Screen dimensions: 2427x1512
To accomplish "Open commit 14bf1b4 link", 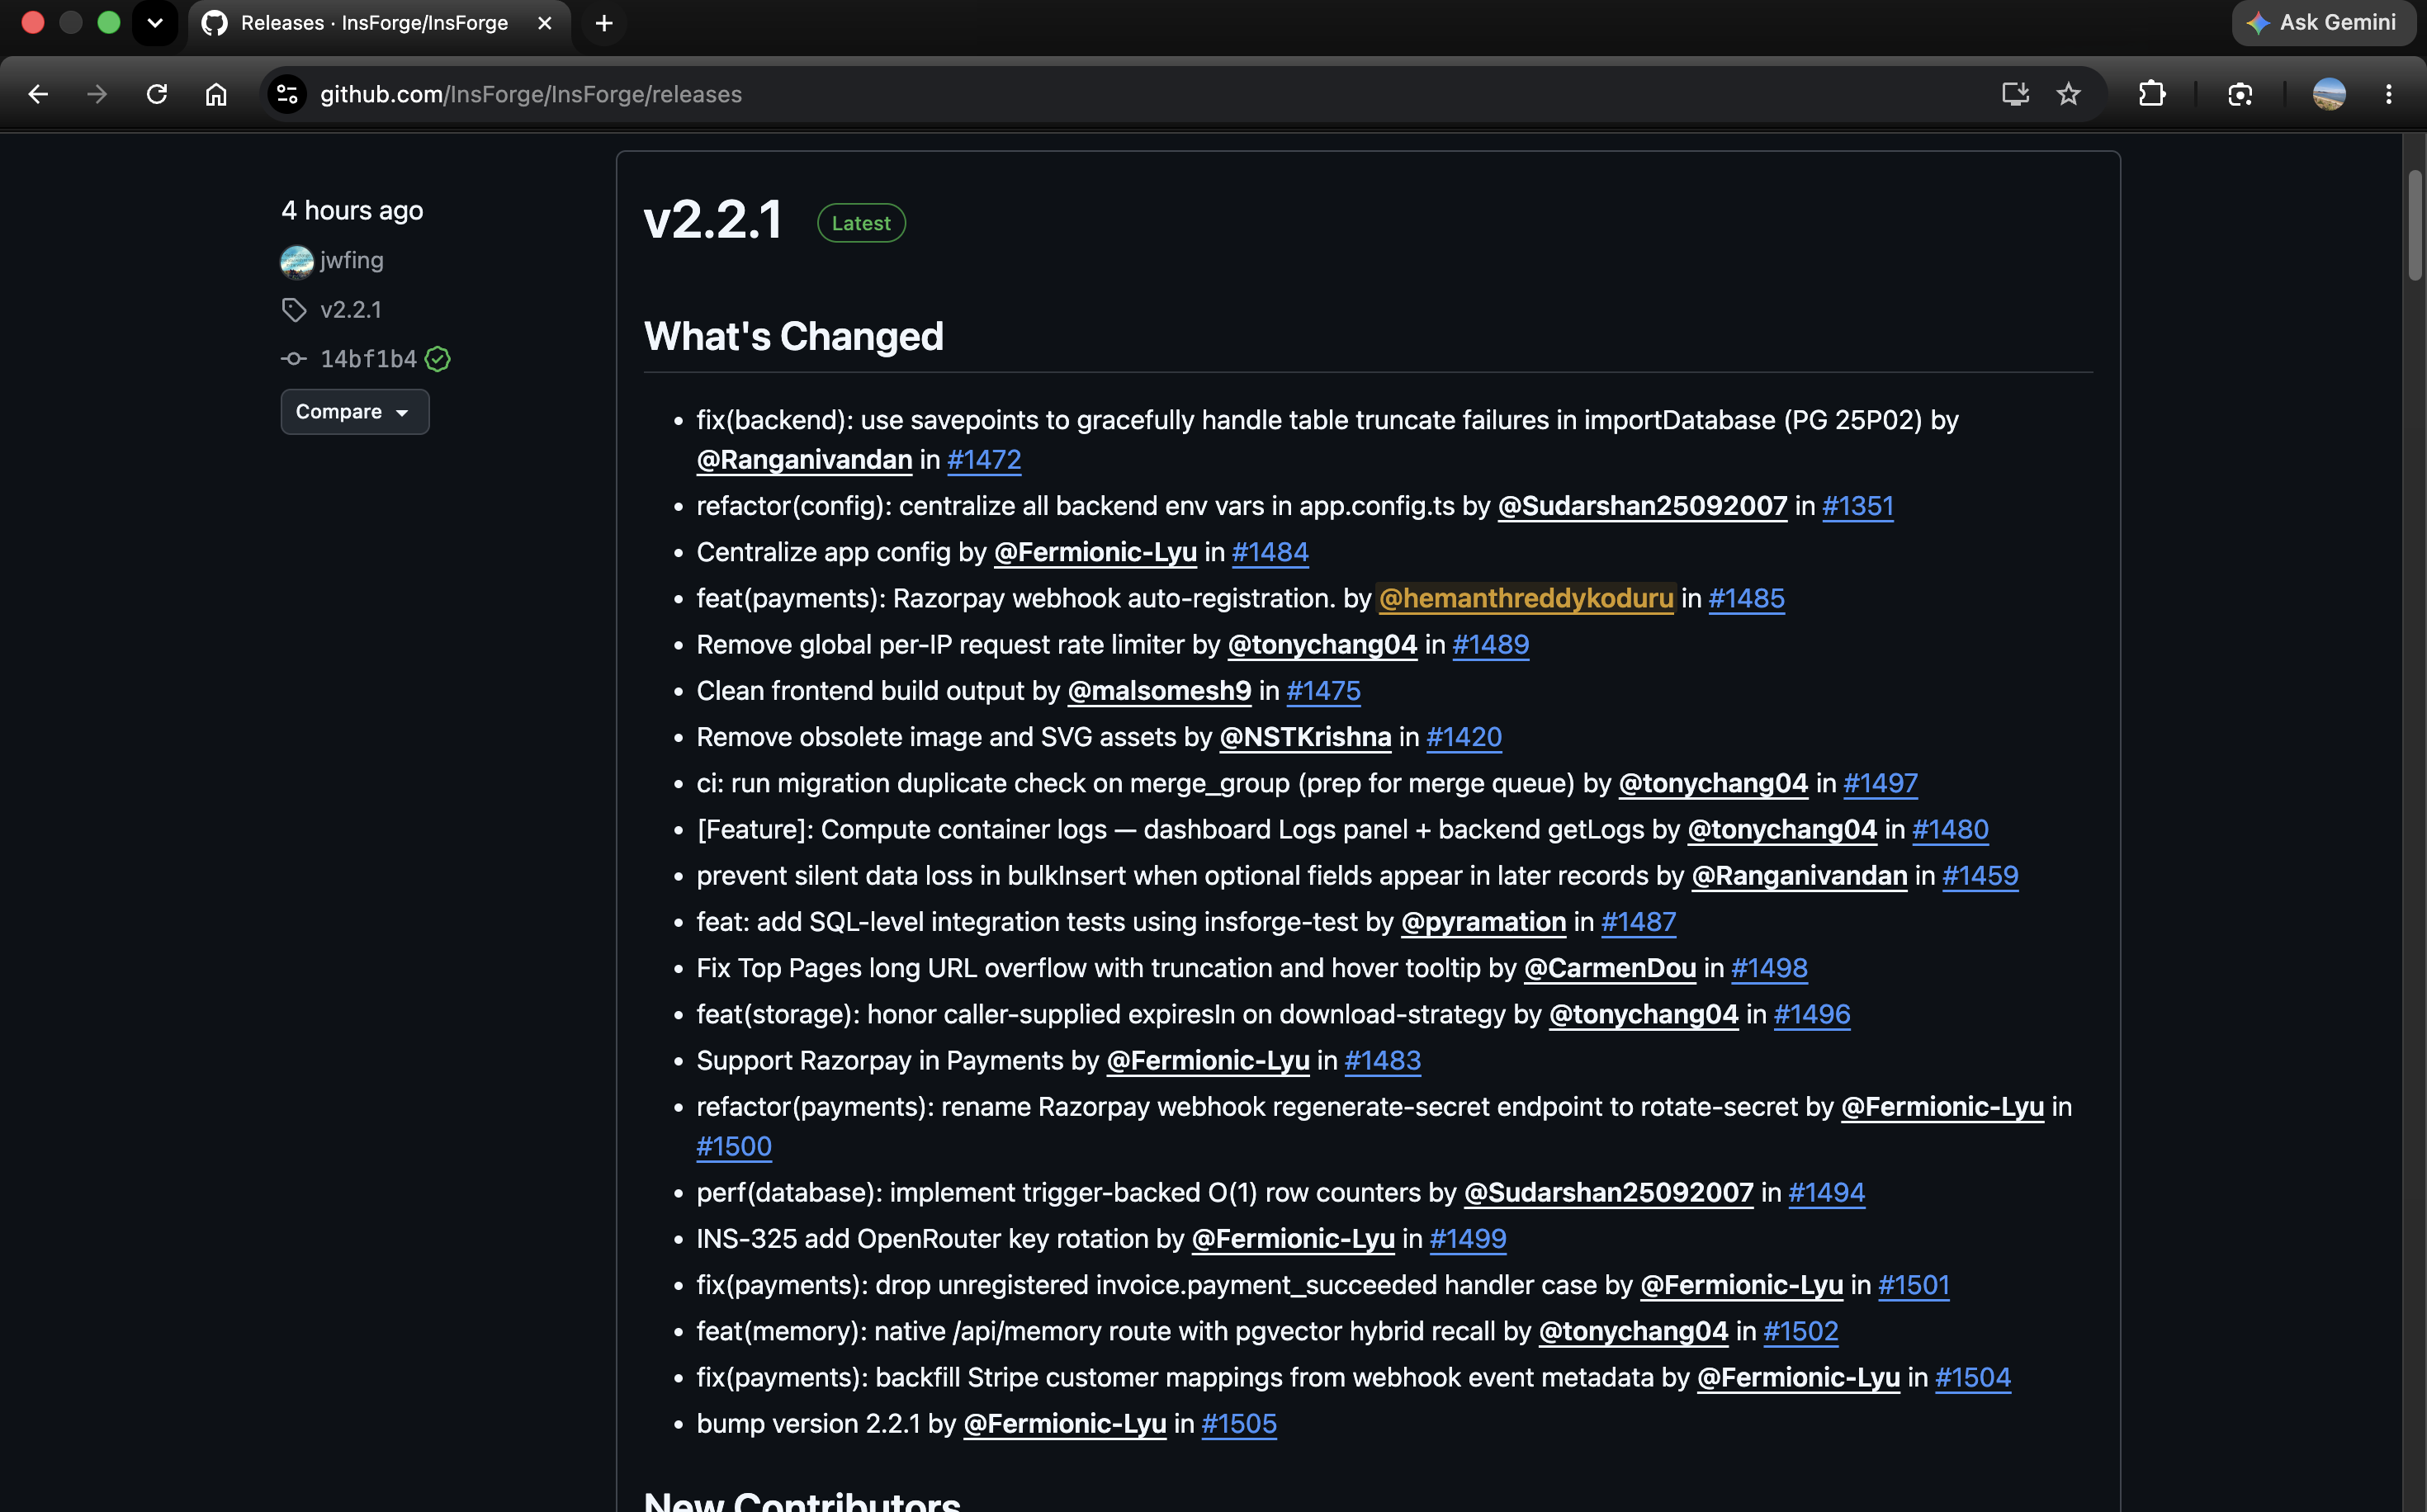I will (x=368, y=359).
